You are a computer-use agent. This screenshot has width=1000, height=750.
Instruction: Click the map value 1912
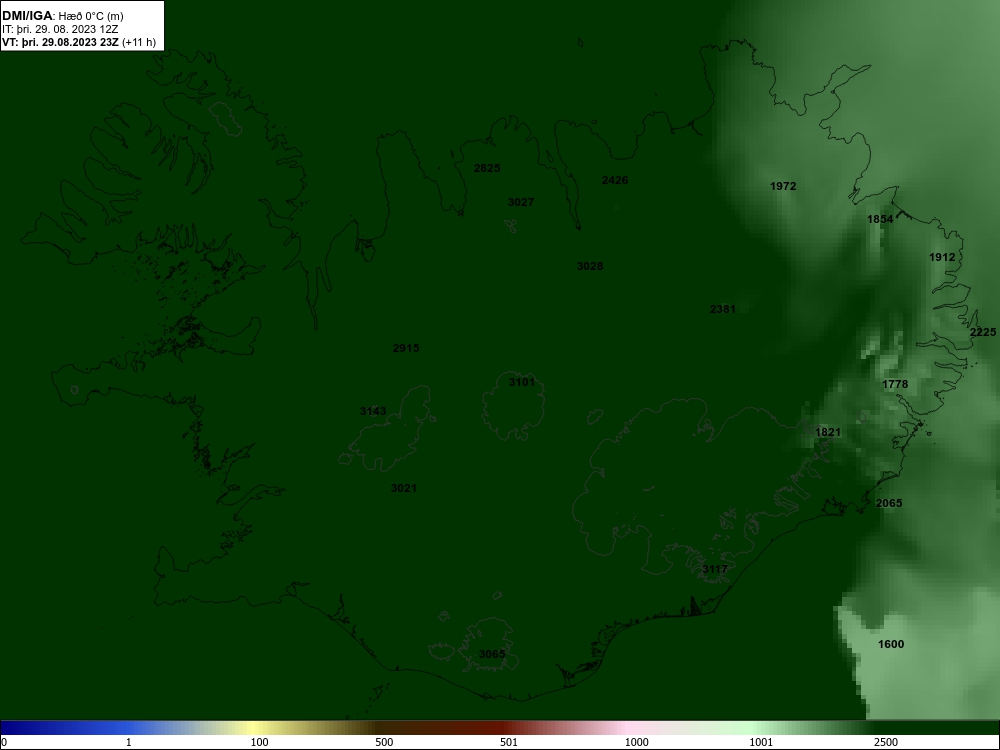point(942,258)
